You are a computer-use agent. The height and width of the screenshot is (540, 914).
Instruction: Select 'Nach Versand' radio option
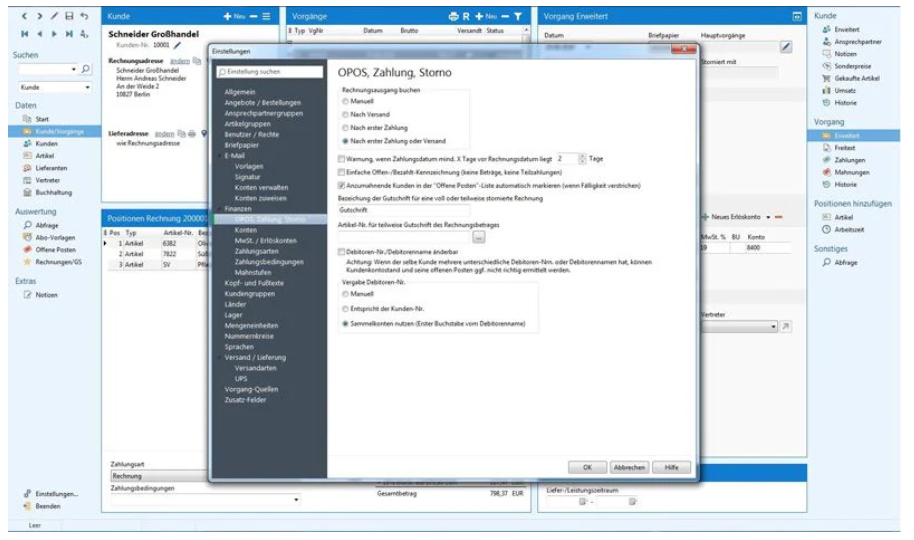346,114
